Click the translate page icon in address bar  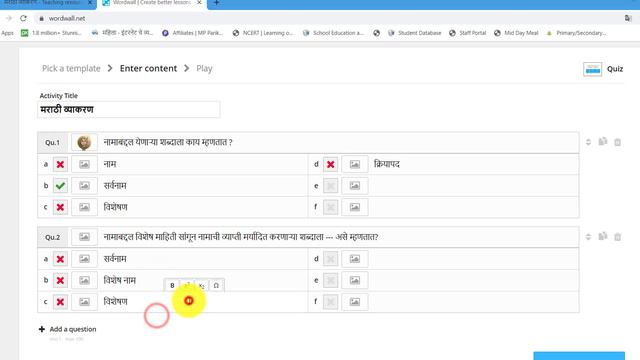[x=628, y=18]
